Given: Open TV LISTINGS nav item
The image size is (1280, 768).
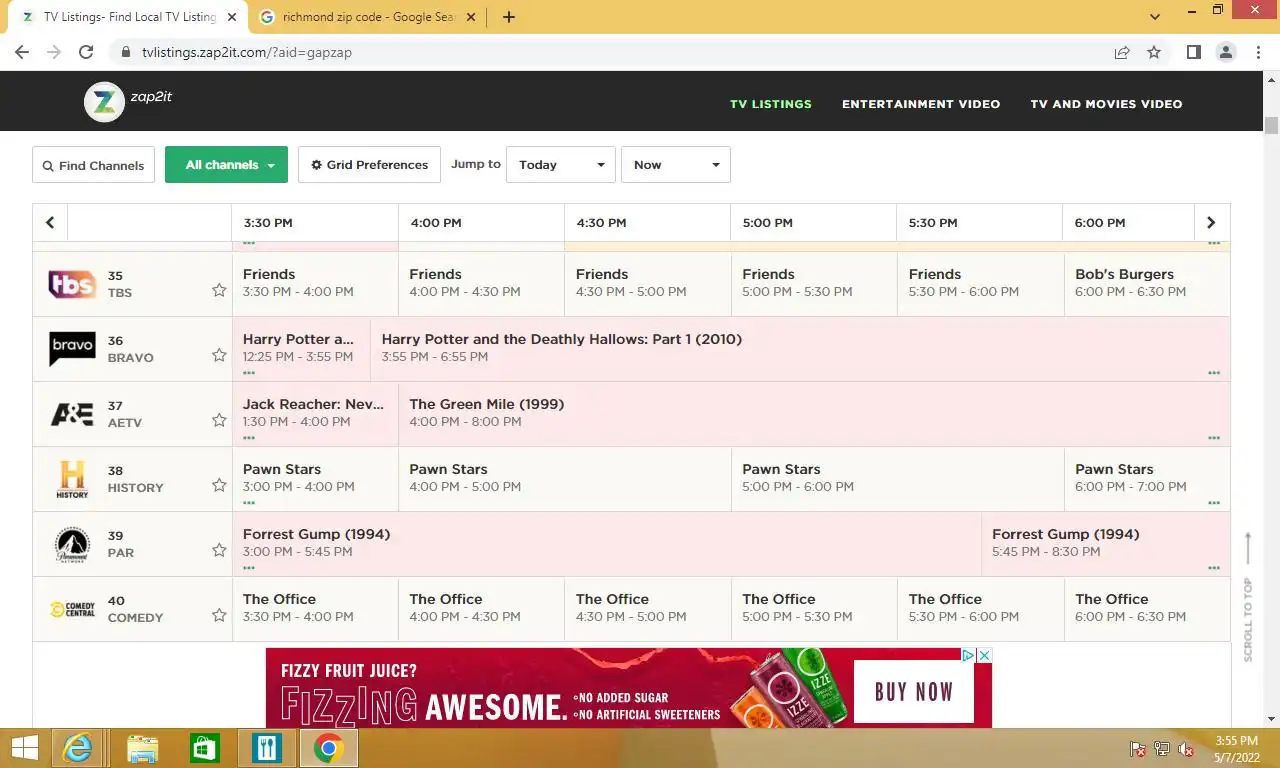Looking at the screenshot, I should [771, 104].
